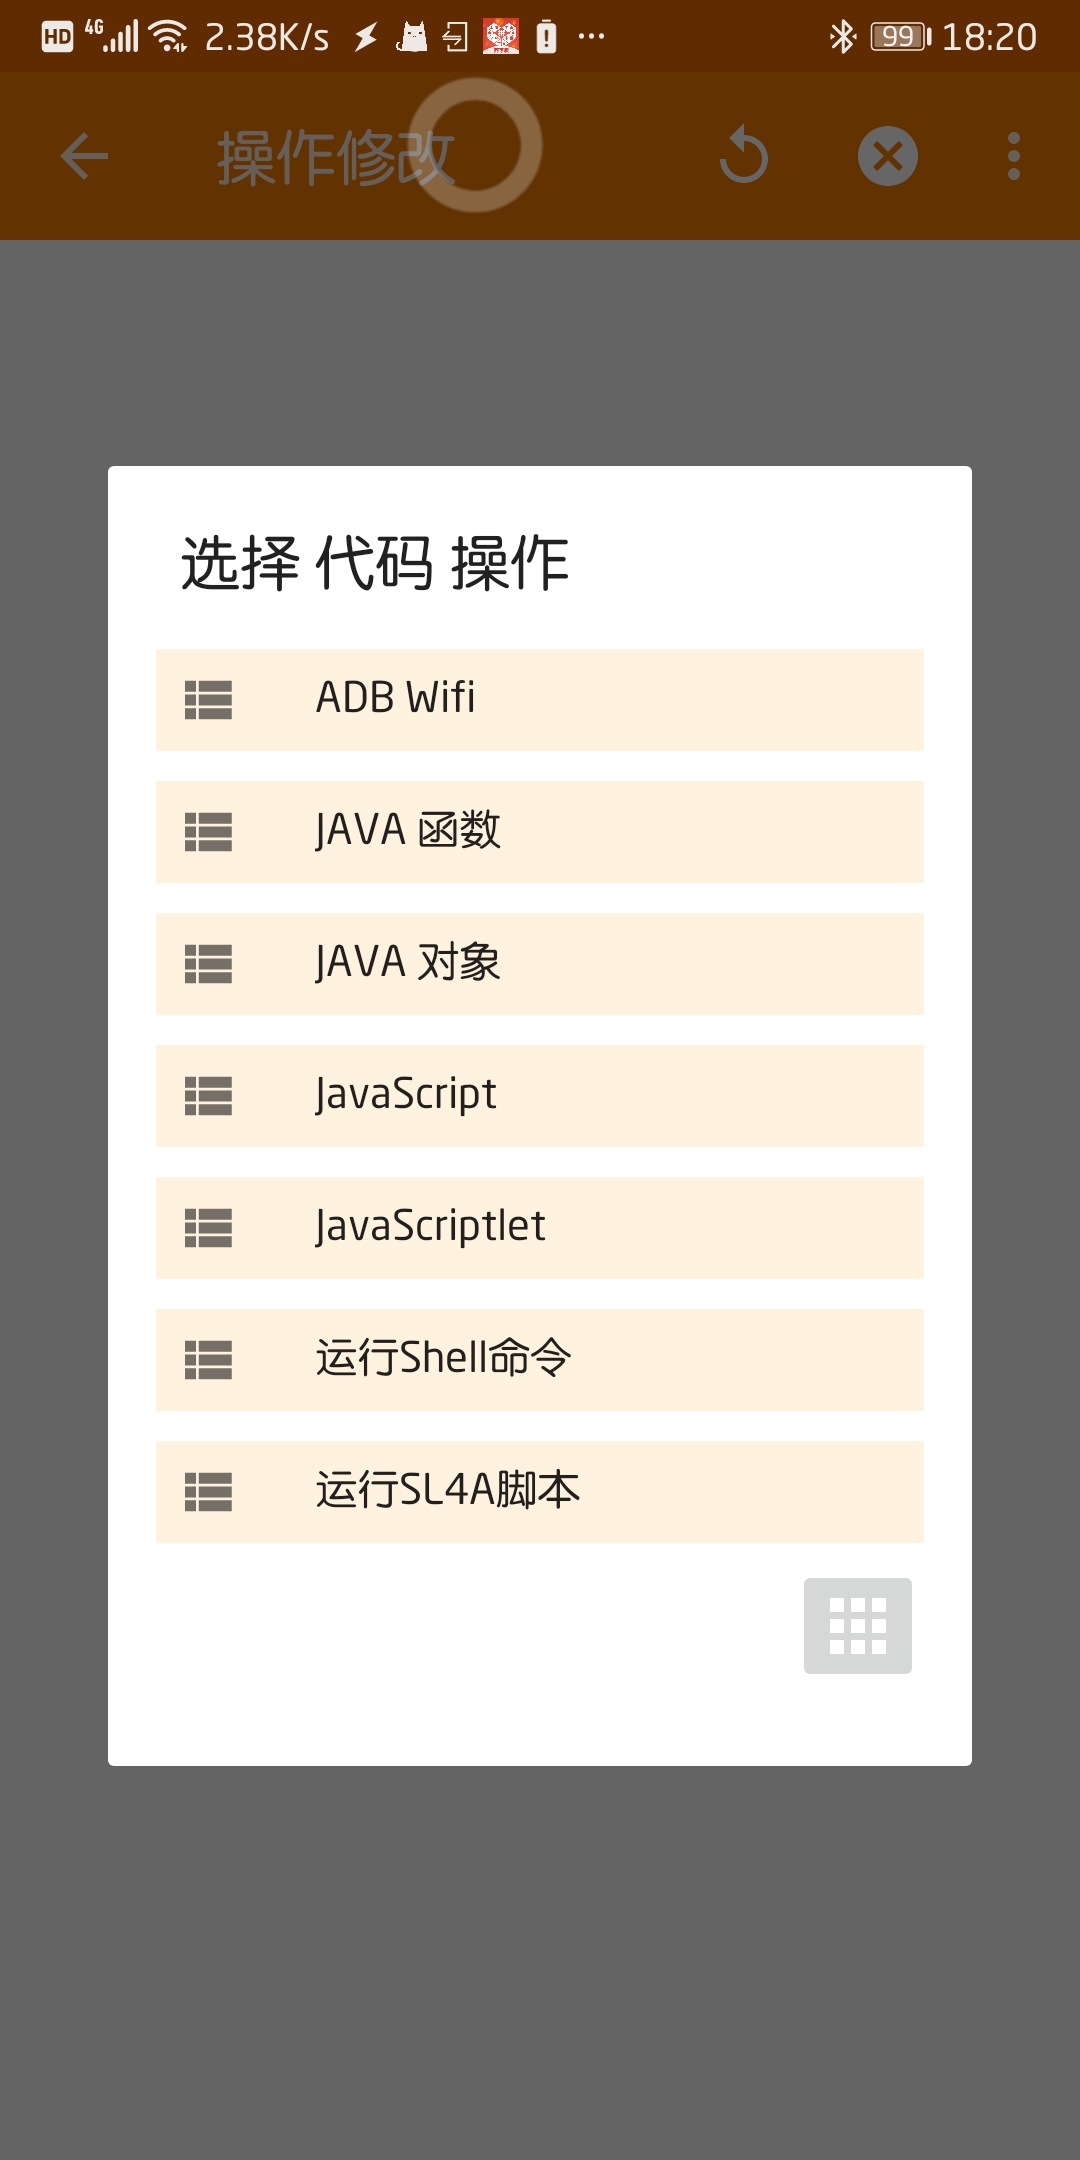Viewport: 1080px width, 2160px height.
Task: Tap list icon beside JAVA 函数
Action: (x=208, y=832)
